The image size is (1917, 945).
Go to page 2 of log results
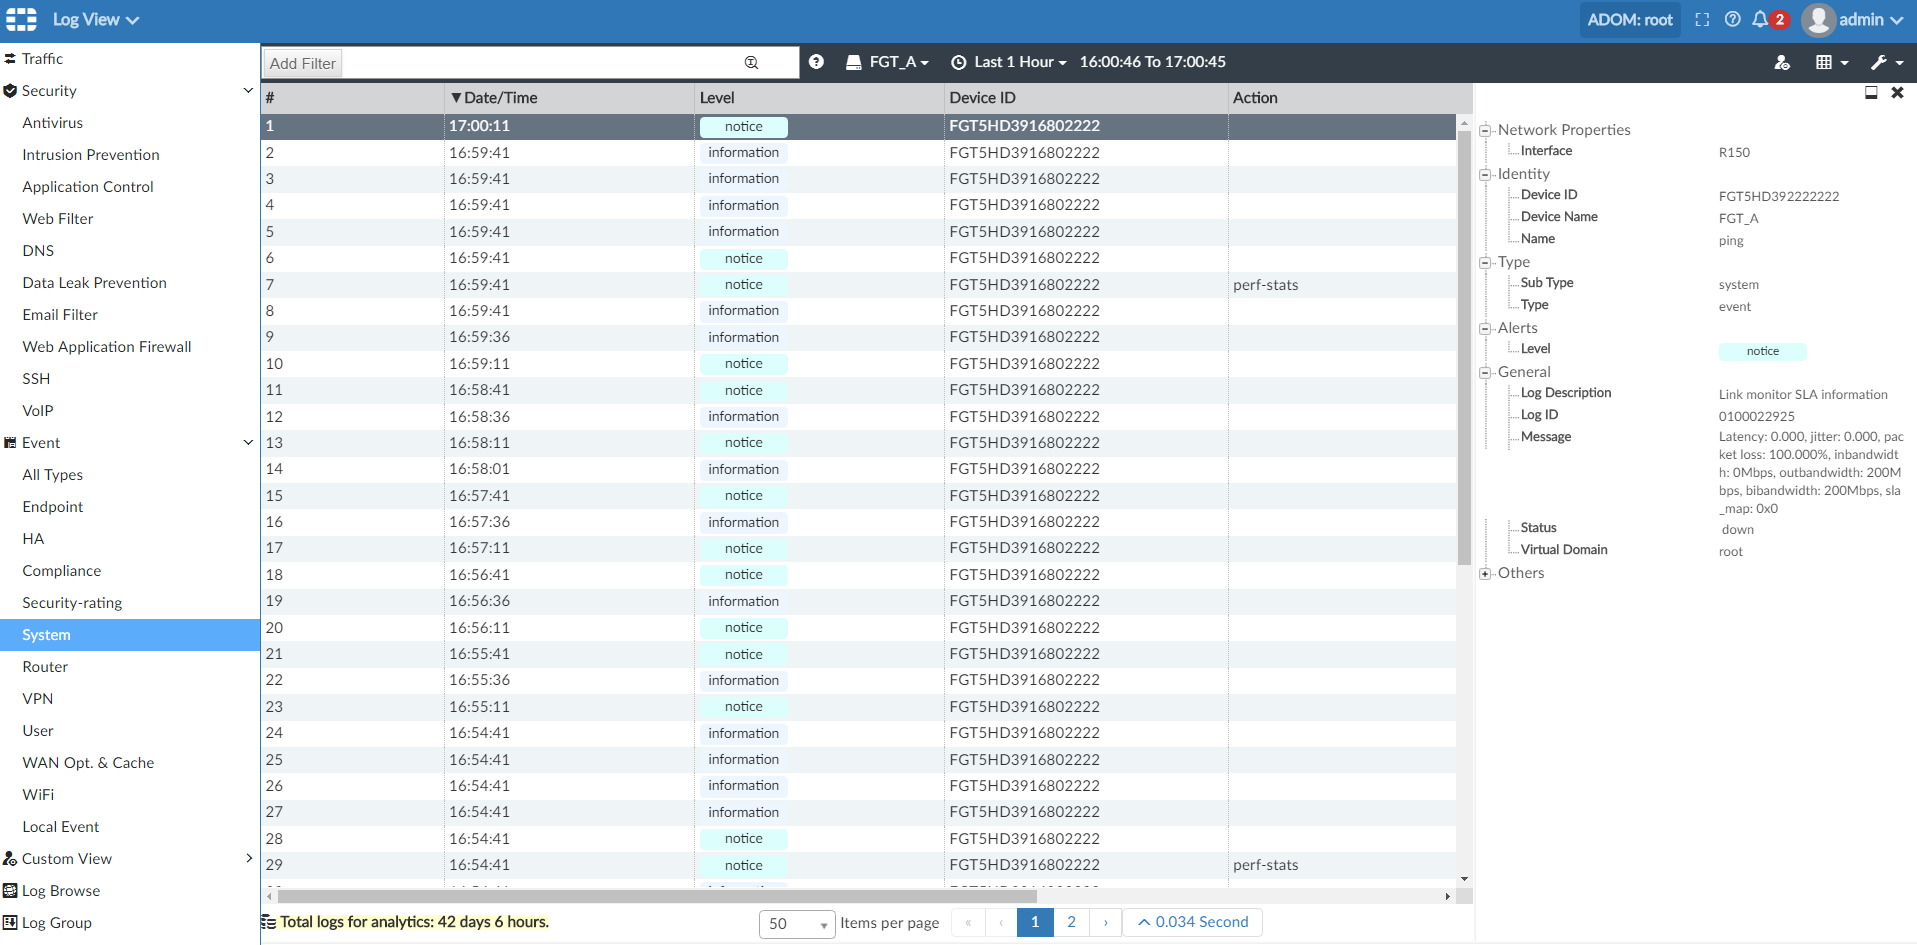point(1071,922)
